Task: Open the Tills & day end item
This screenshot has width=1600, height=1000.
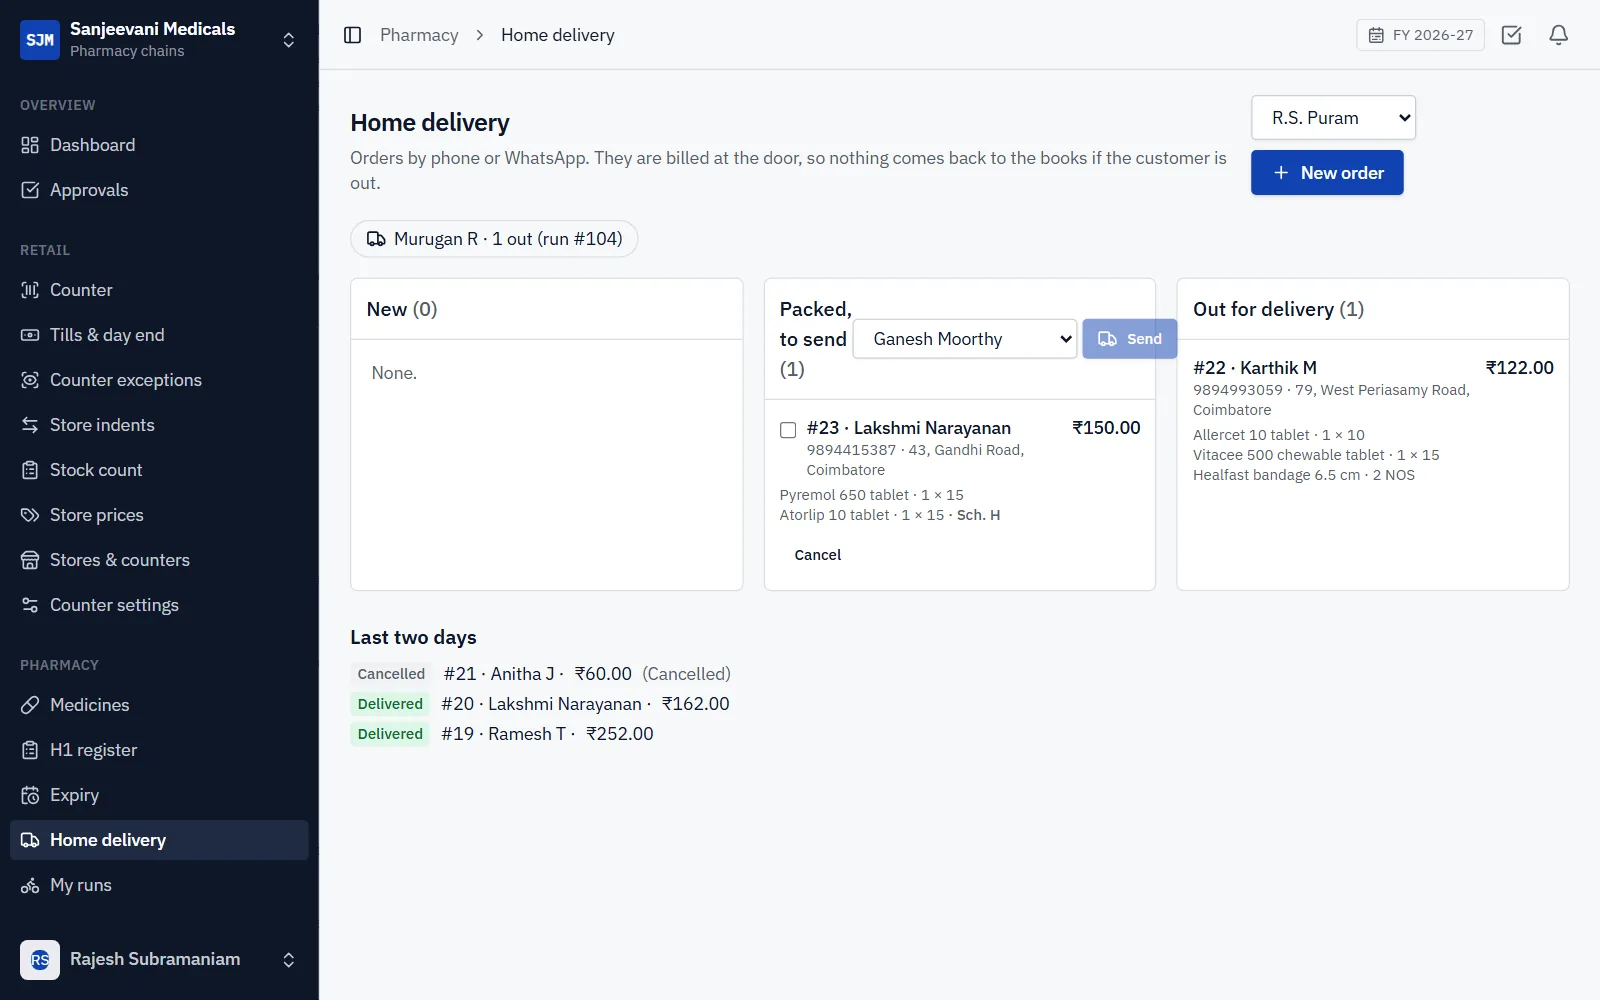Action: [159, 335]
